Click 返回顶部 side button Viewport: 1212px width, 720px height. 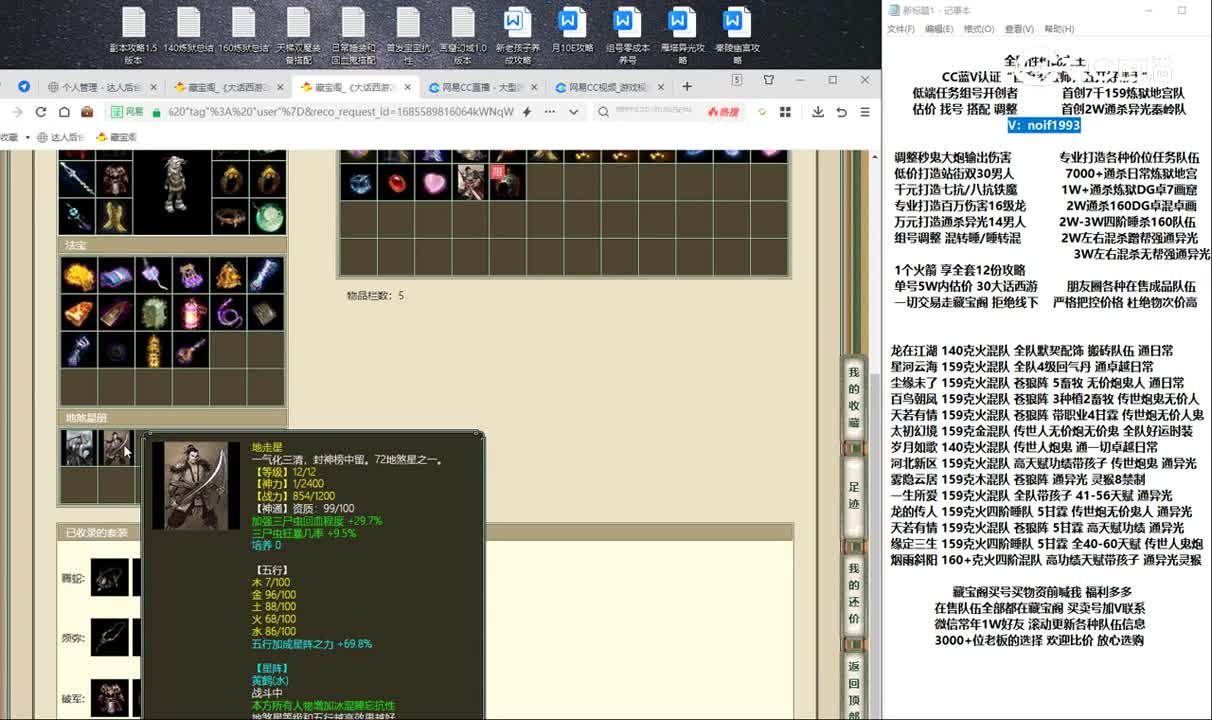click(854, 687)
